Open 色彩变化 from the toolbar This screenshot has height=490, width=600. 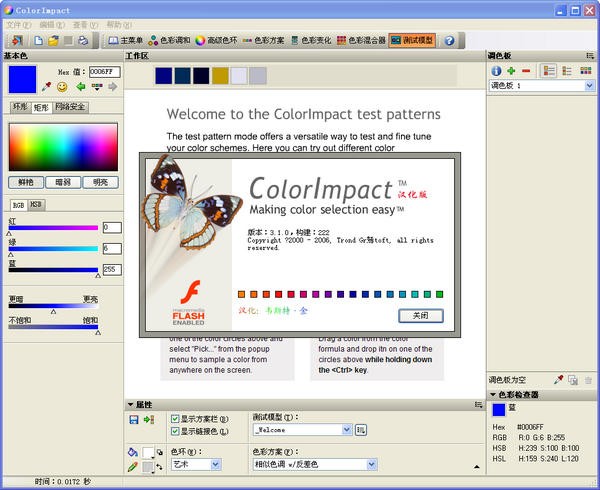[x=310, y=40]
